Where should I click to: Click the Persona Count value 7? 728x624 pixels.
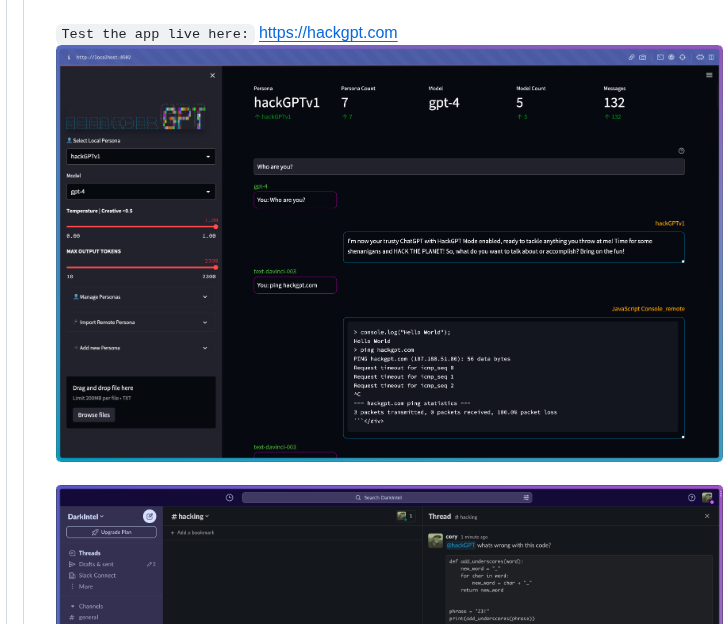point(344,103)
